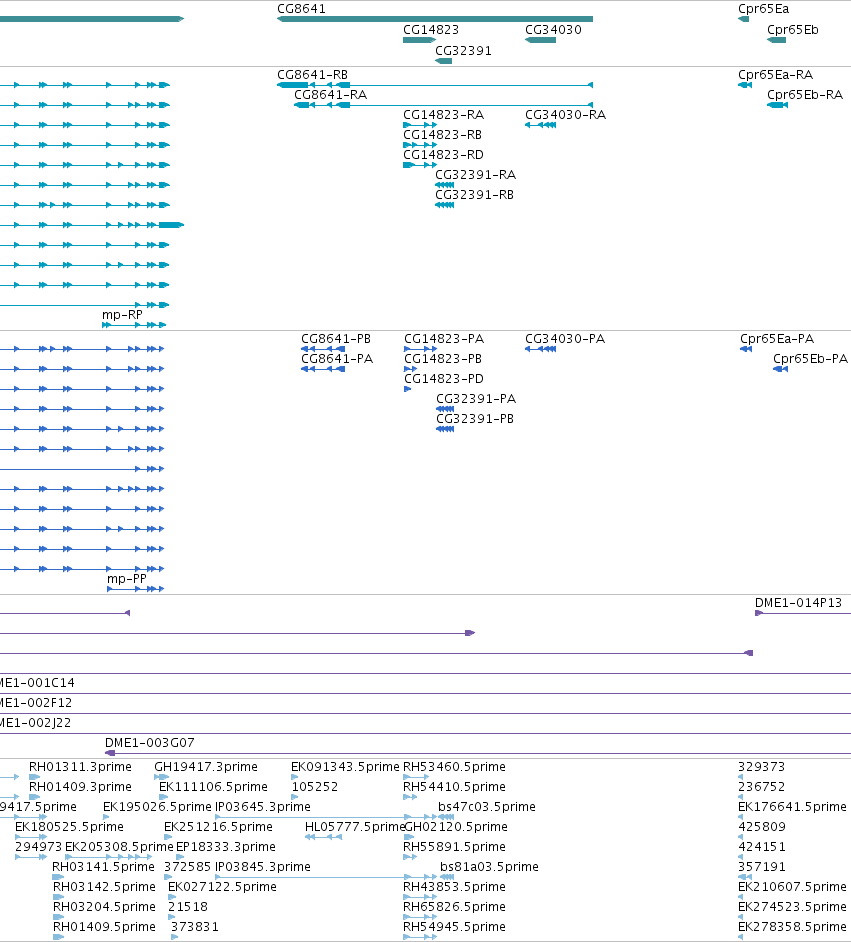Select protein CG14823-PD
The height and width of the screenshot is (942, 851).
point(407,389)
